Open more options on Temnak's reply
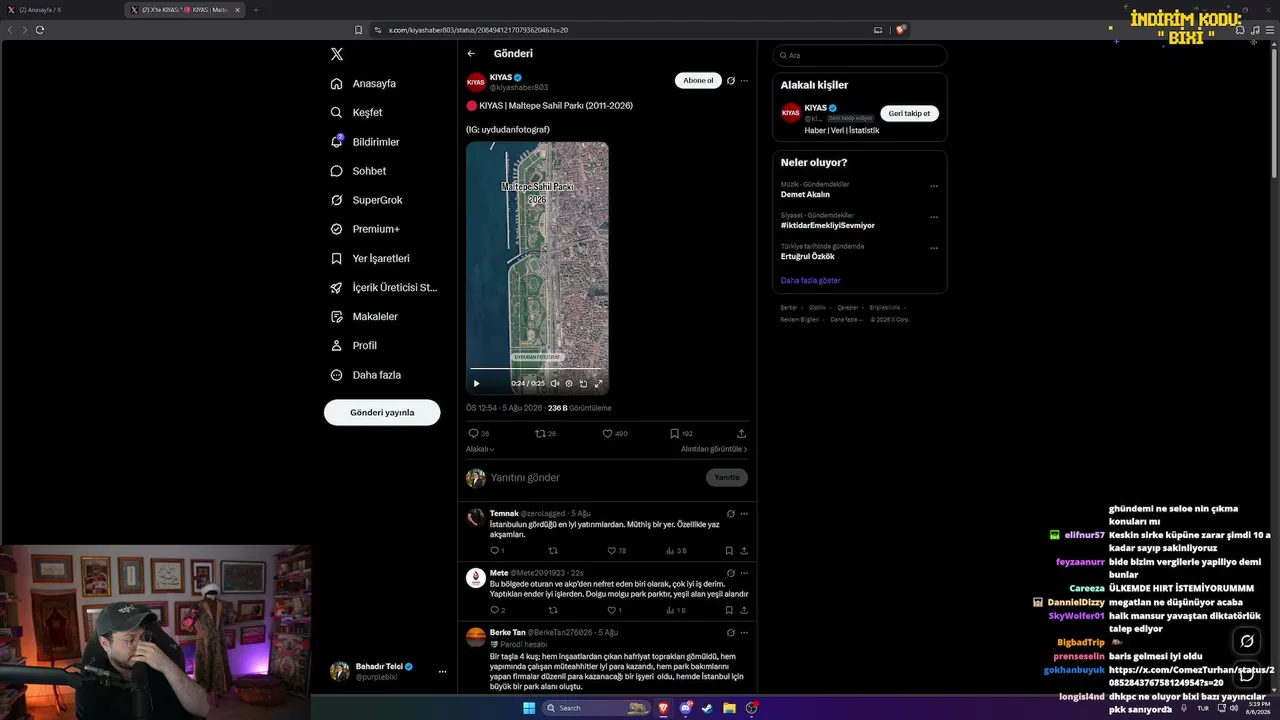This screenshot has width=1280, height=720. pyautogui.click(x=744, y=514)
